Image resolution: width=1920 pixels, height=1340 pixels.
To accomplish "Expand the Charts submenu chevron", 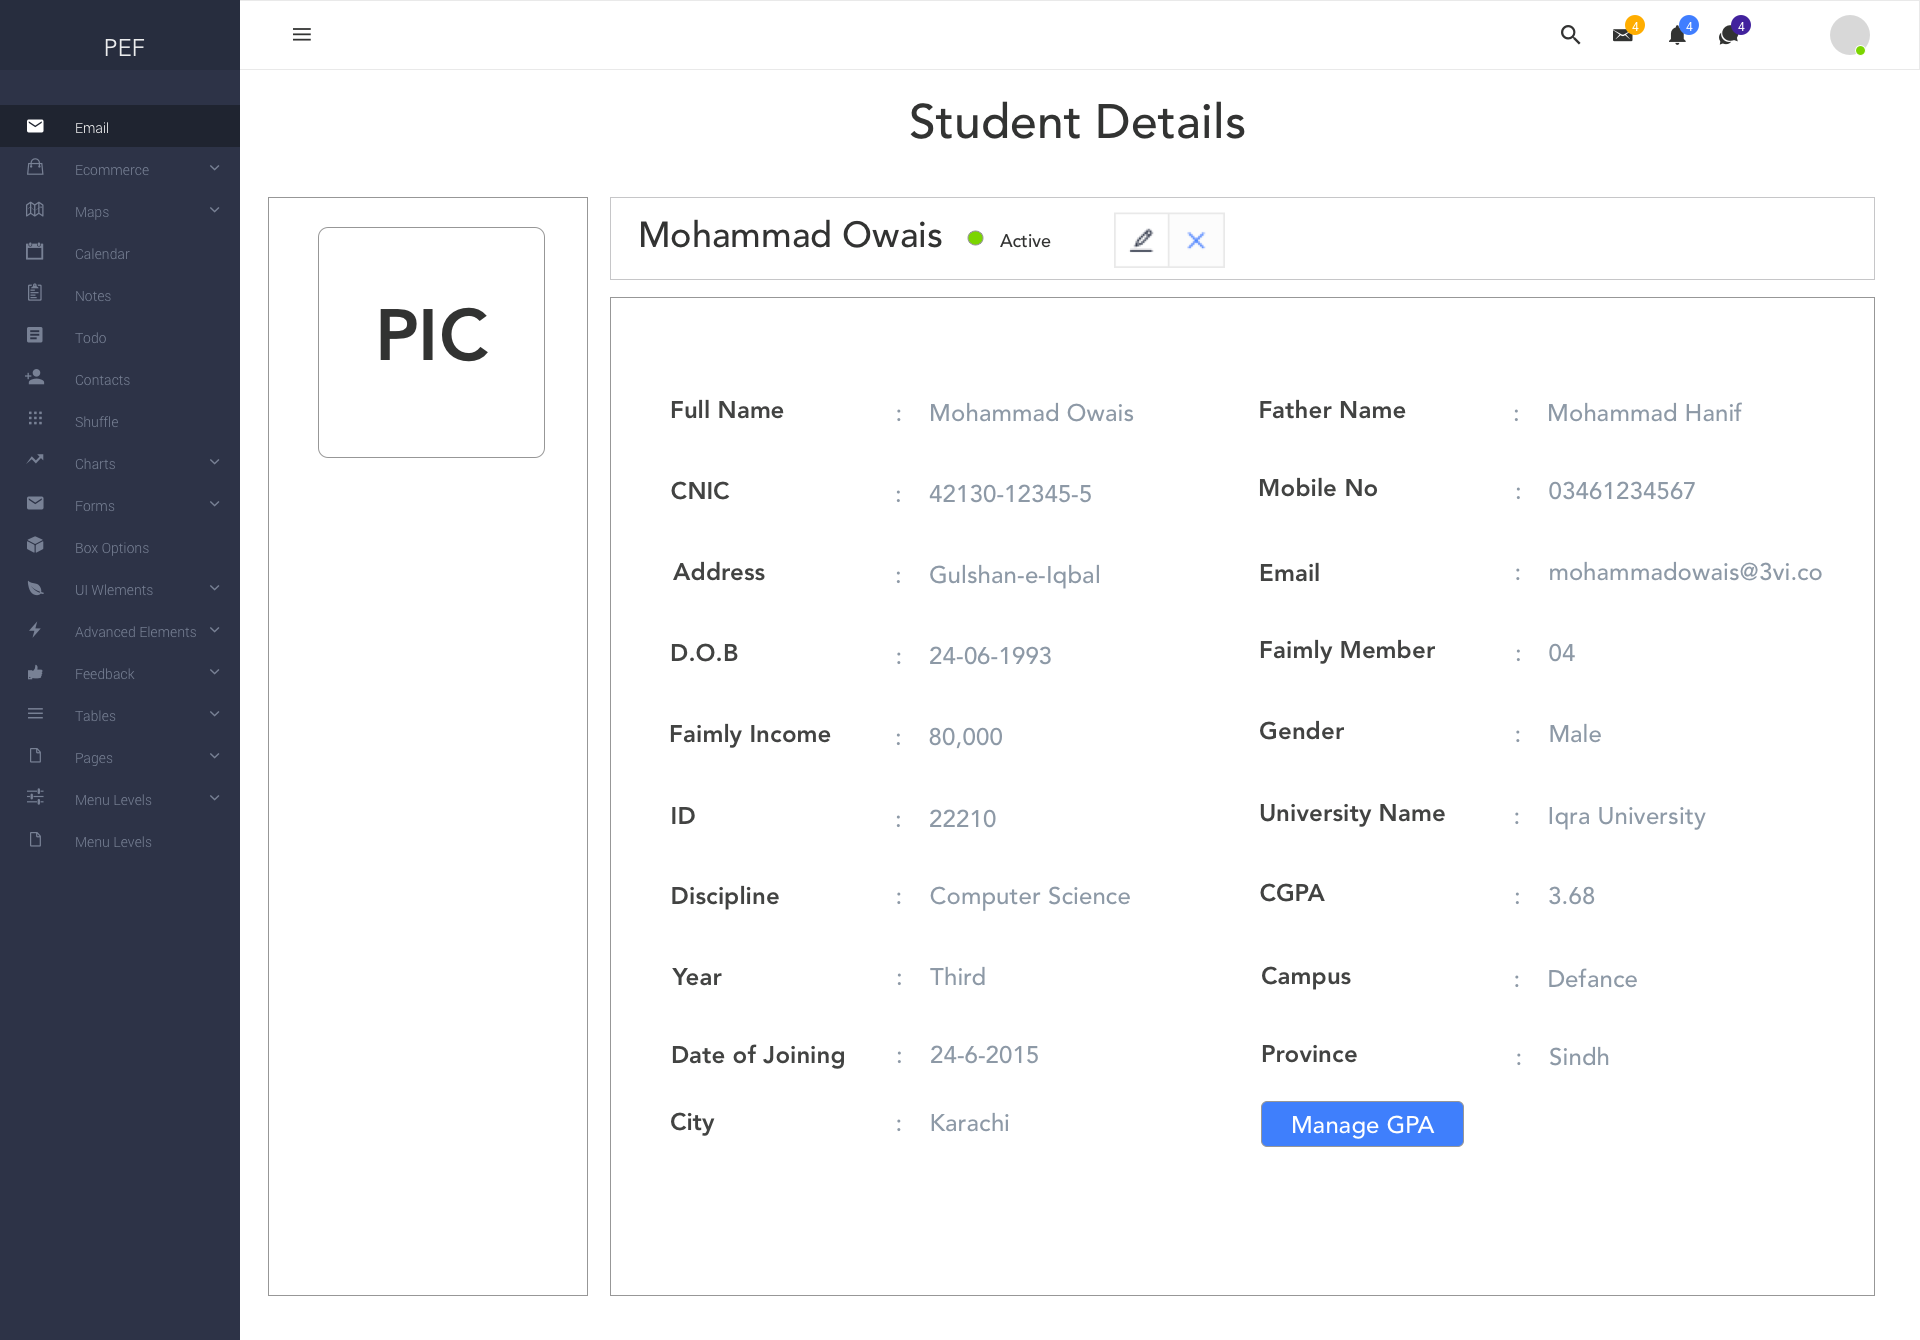I will tap(214, 462).
